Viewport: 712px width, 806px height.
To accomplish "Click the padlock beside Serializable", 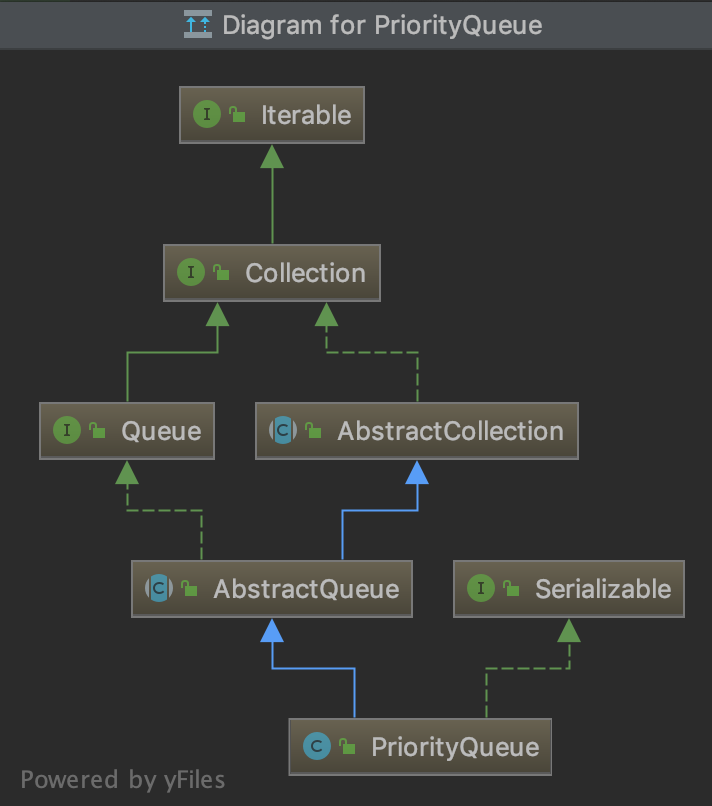I will coord(510,589).
